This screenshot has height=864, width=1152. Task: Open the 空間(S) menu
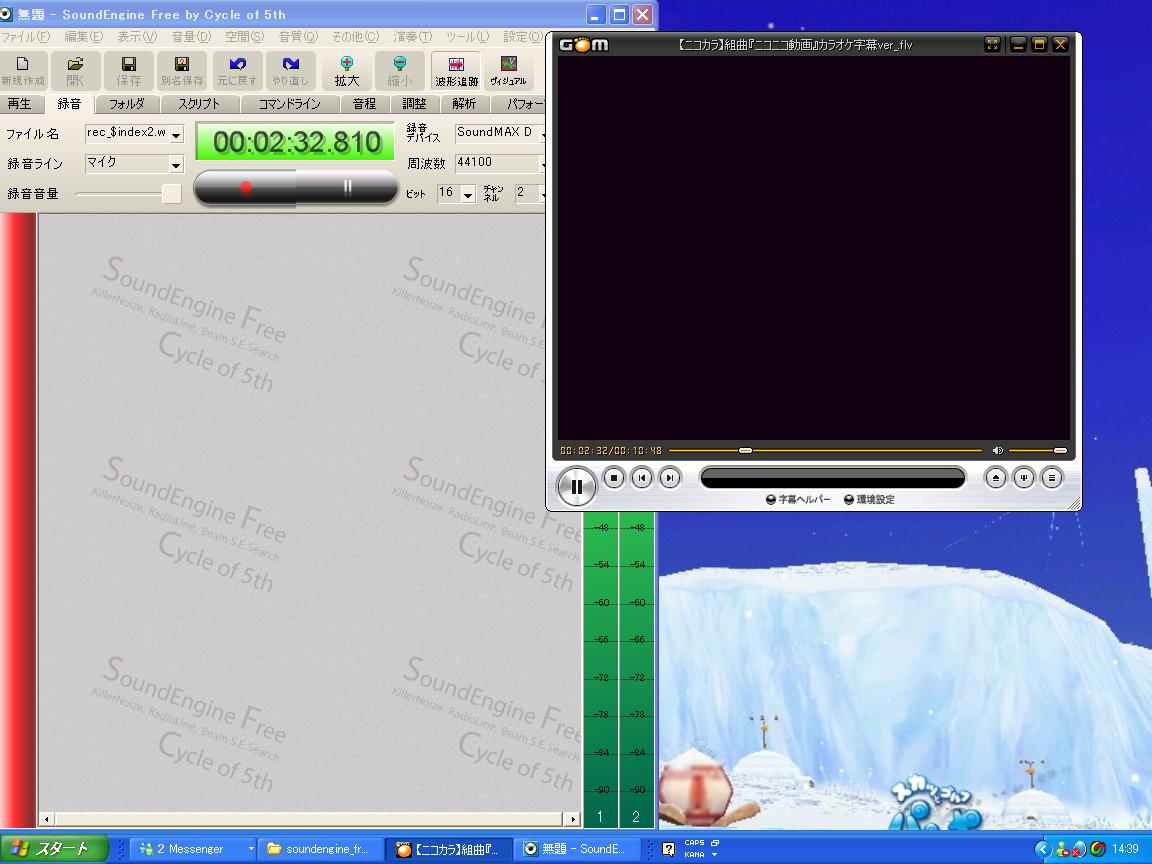[x=245, y=37]
